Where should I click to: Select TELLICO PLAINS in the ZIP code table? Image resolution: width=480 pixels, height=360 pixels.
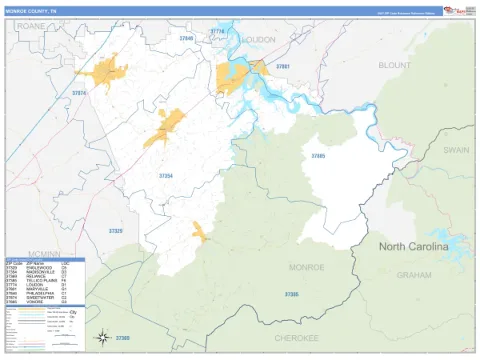point(42,281)
